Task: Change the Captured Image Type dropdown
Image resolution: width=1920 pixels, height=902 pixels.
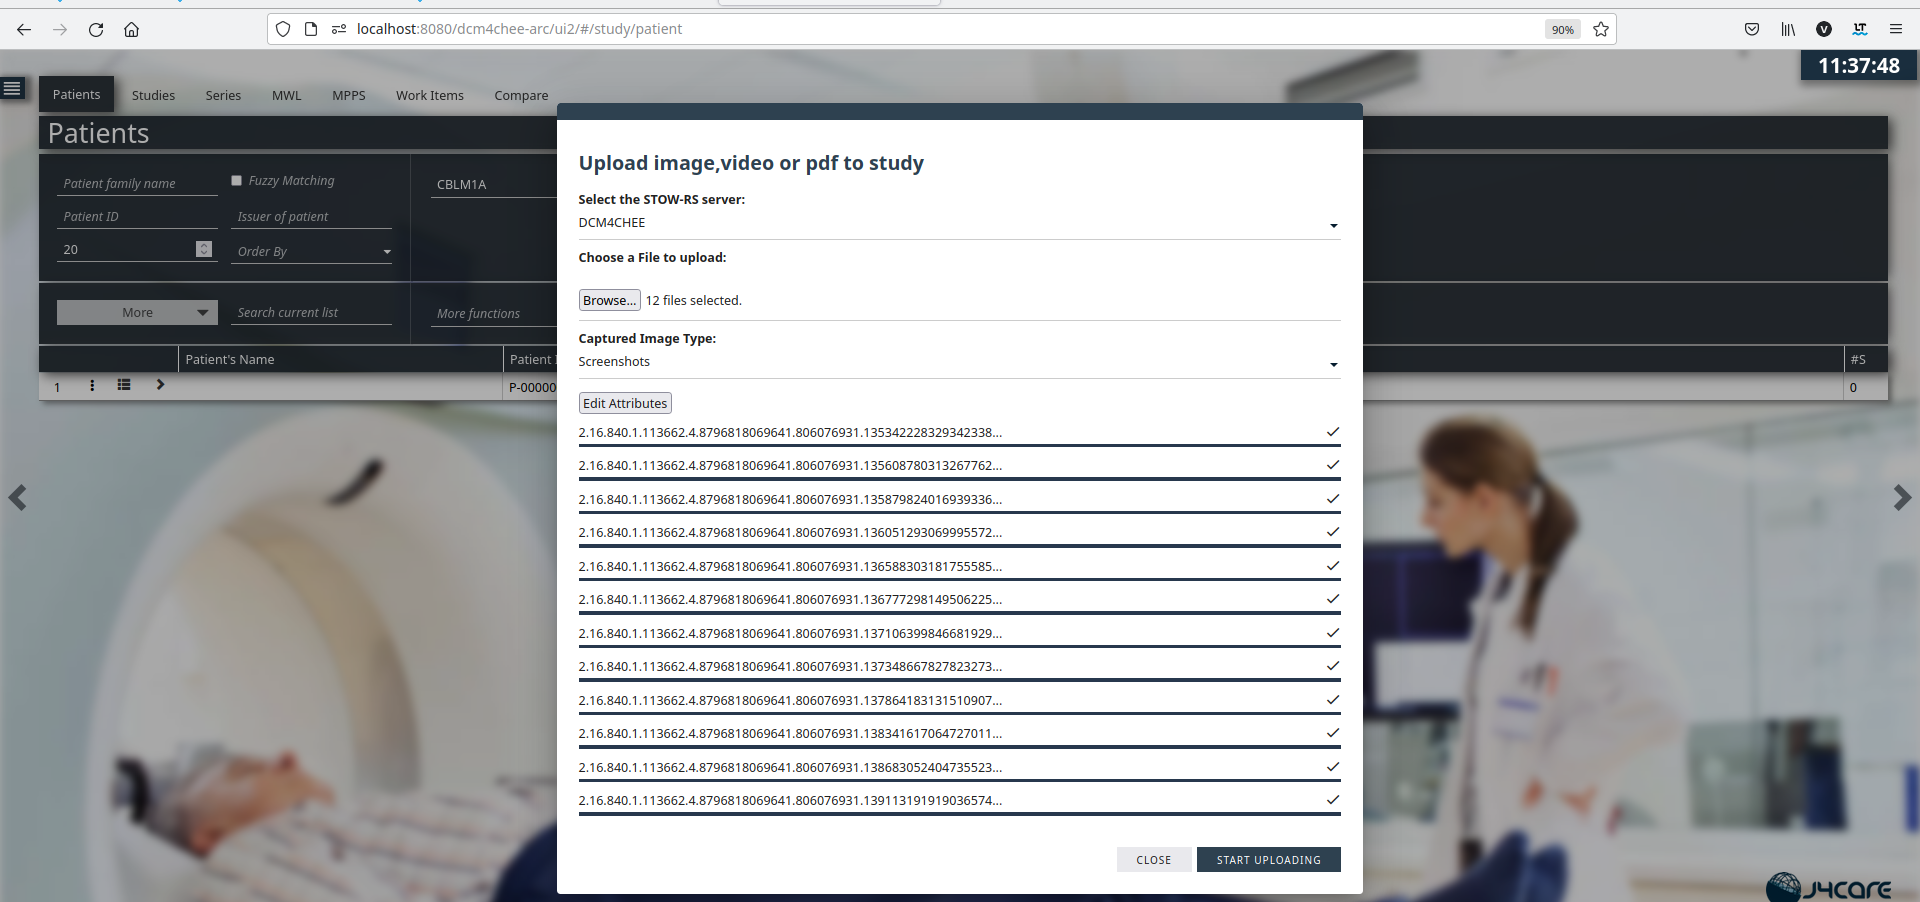Action: 1332,364
